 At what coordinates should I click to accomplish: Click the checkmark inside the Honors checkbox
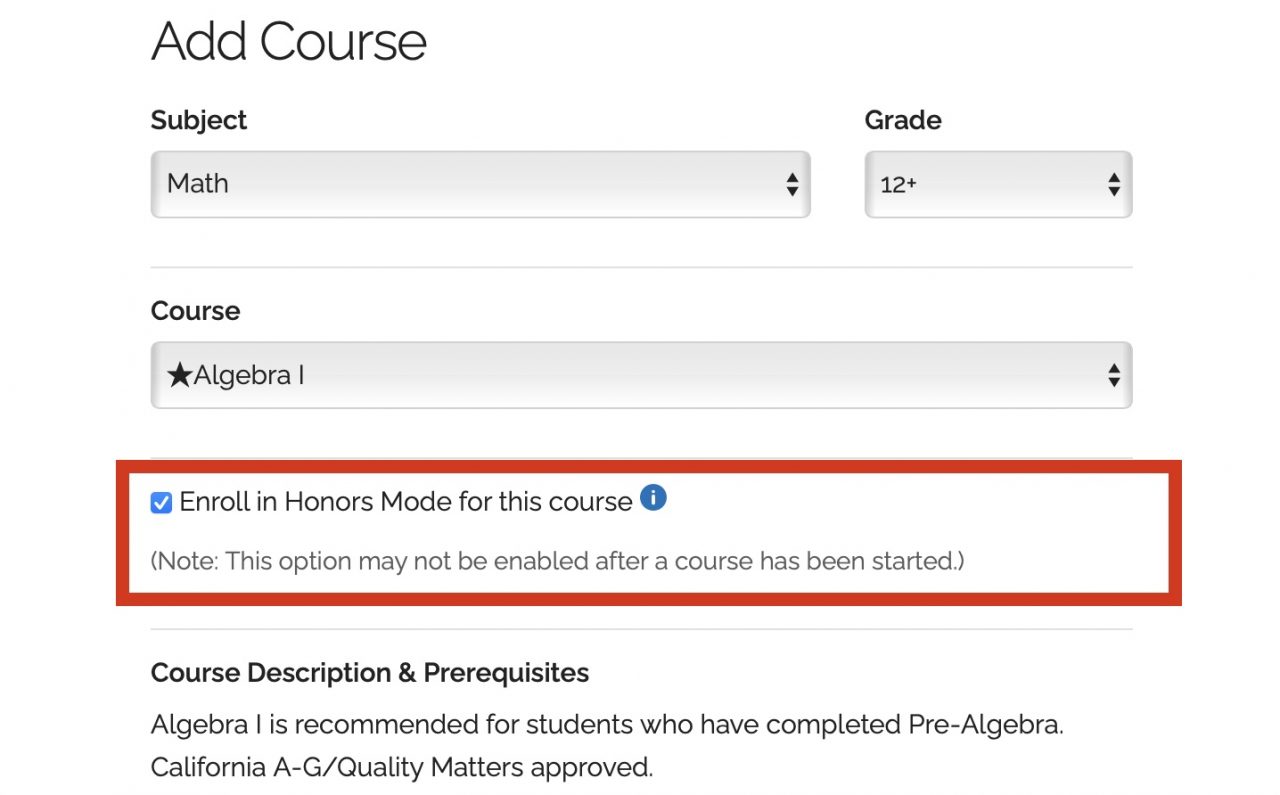(161, 502)
